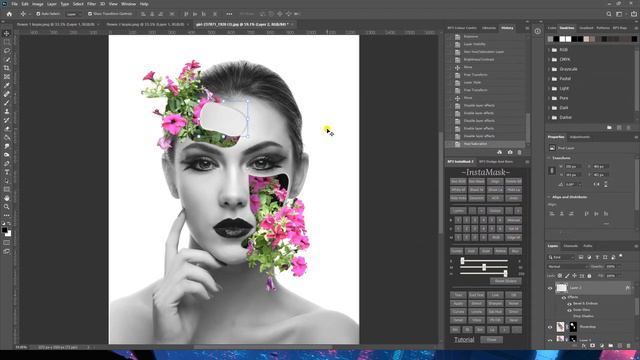
Task: Click Delete layer trash icon in Layers panel
Action: 629,346
